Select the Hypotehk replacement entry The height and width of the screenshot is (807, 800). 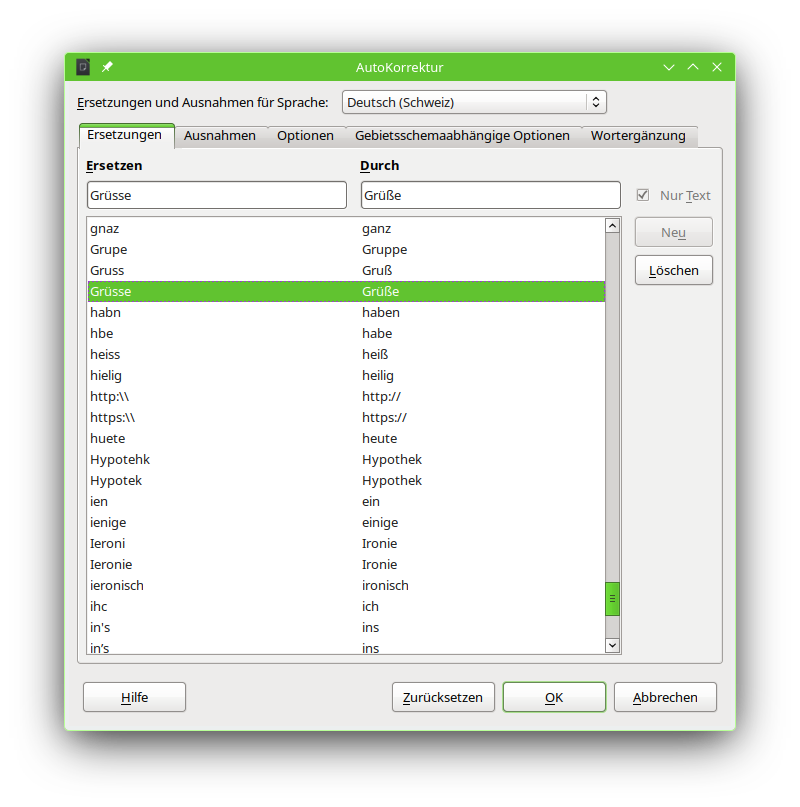120,459
